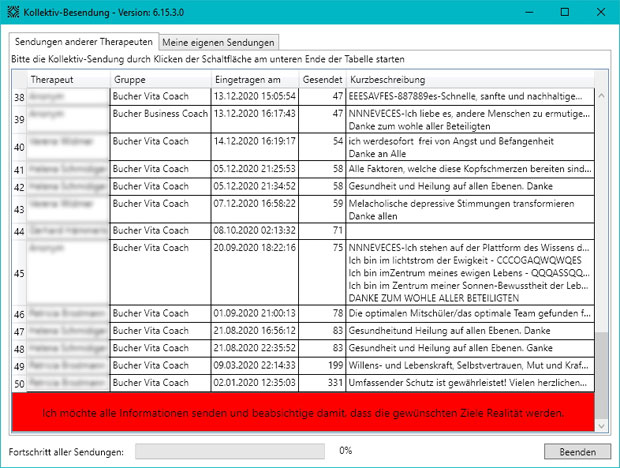620x468 pixels.
Task: Click description about Angst und Befangenheit
Action: [470, 147]
